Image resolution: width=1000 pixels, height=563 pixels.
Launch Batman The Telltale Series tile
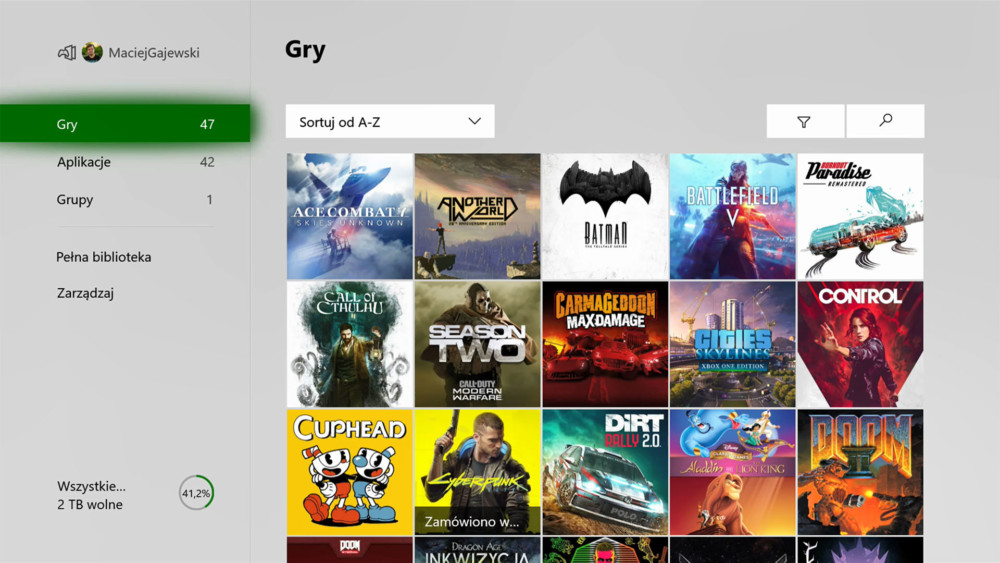605,216
